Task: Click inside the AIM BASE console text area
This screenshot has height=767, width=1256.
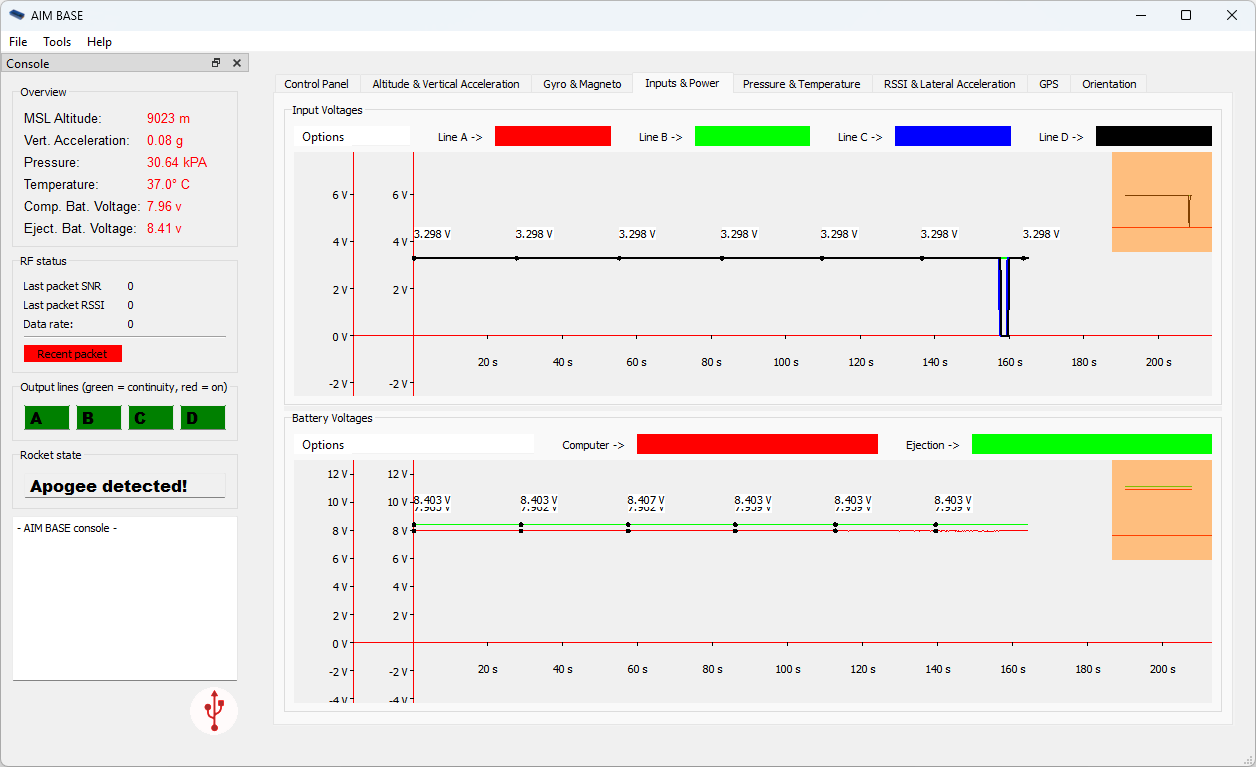Action: 125,598
